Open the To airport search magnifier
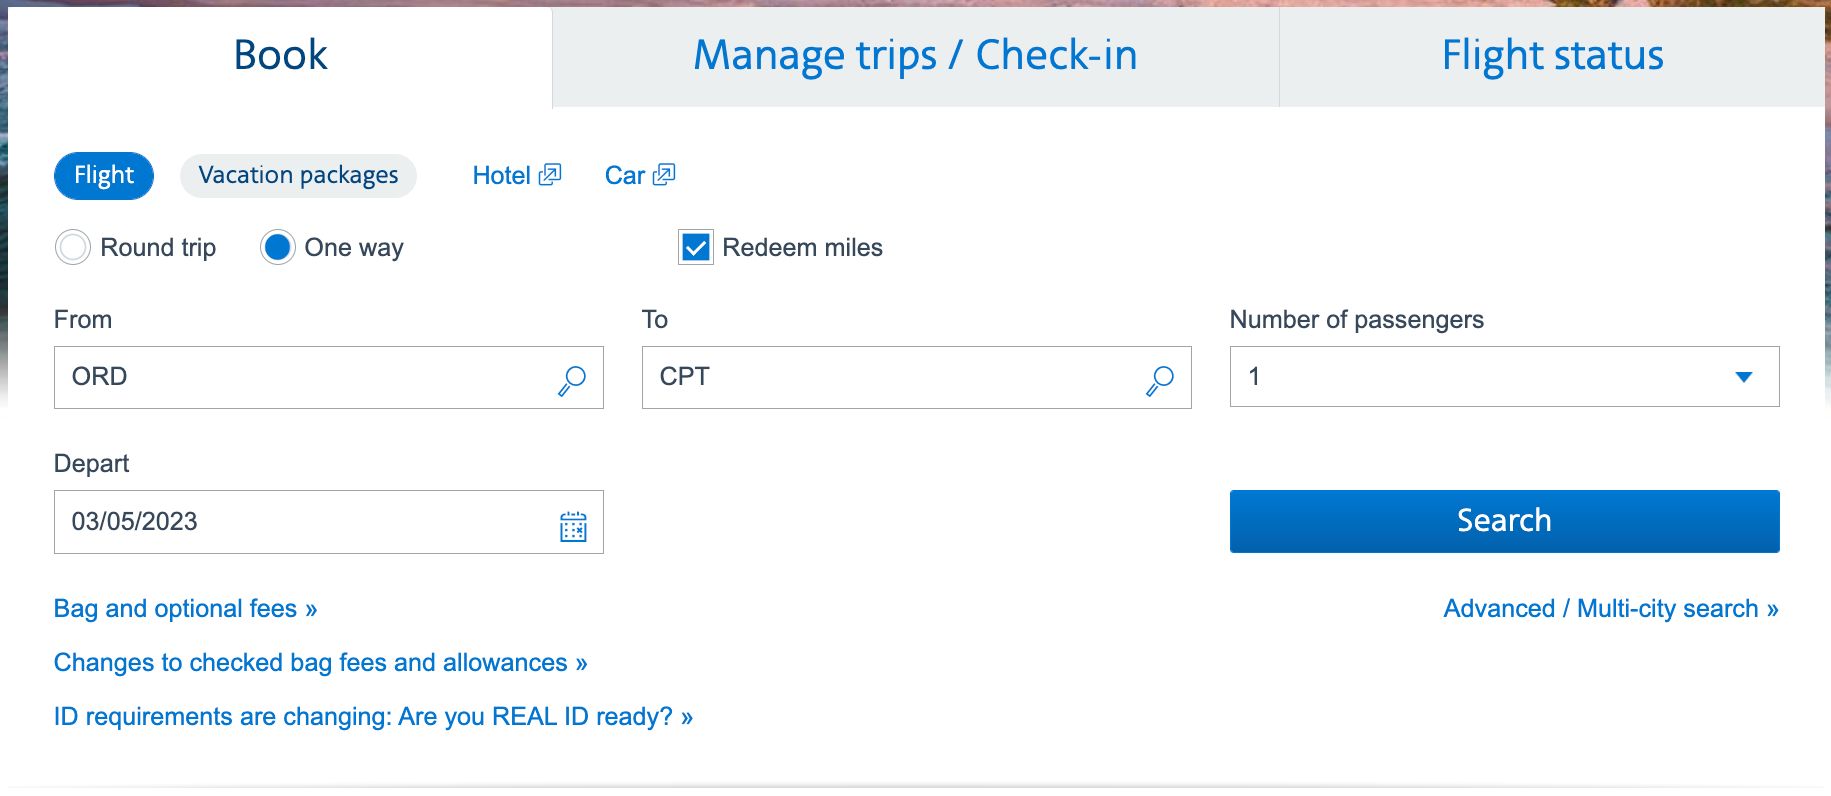Viewport: 1831px width, 796px height. (1160, 378)
